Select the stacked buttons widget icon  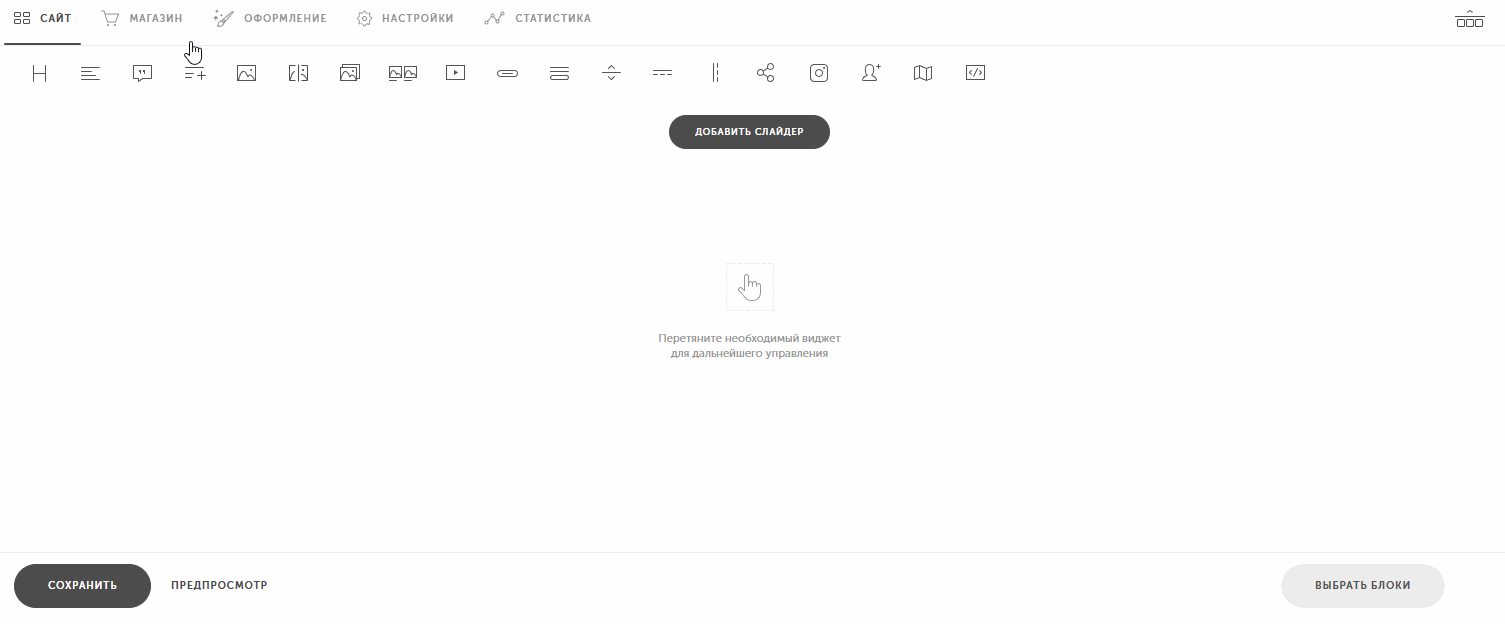[560, 73]
